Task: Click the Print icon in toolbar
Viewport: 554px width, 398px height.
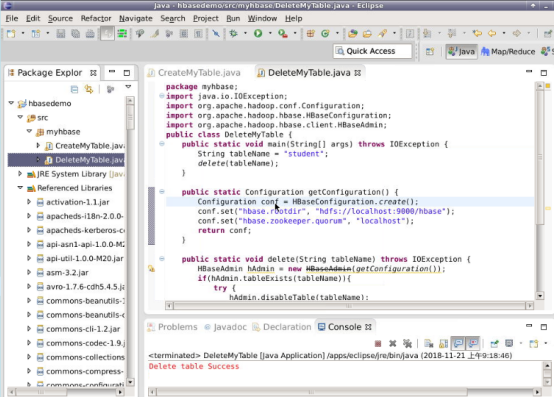Action: click(90, 34)
